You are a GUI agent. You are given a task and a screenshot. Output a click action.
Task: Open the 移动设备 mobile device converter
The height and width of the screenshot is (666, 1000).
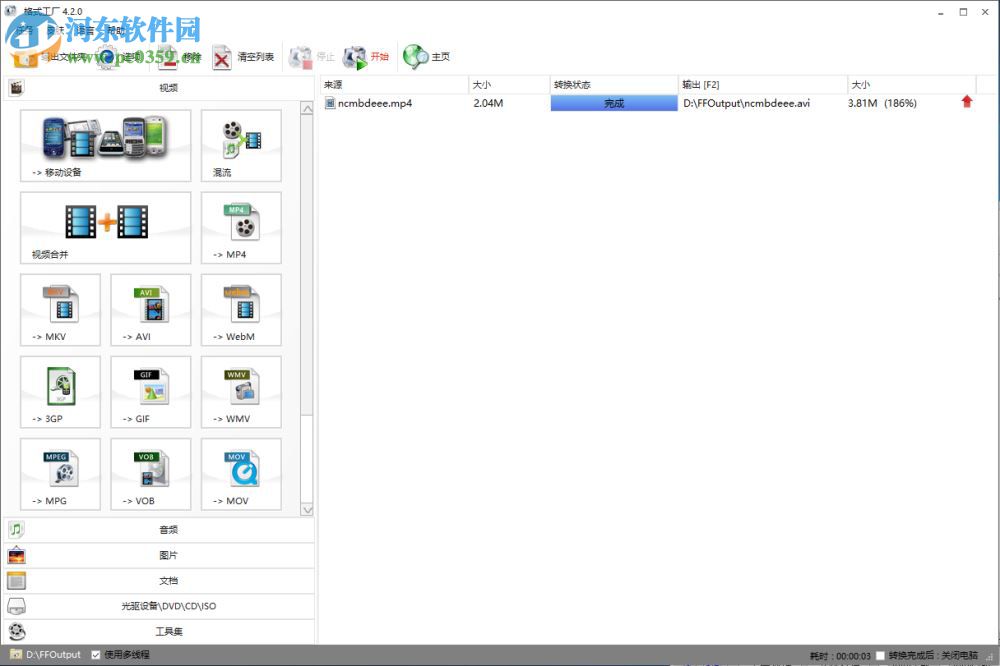coord(105,145)
